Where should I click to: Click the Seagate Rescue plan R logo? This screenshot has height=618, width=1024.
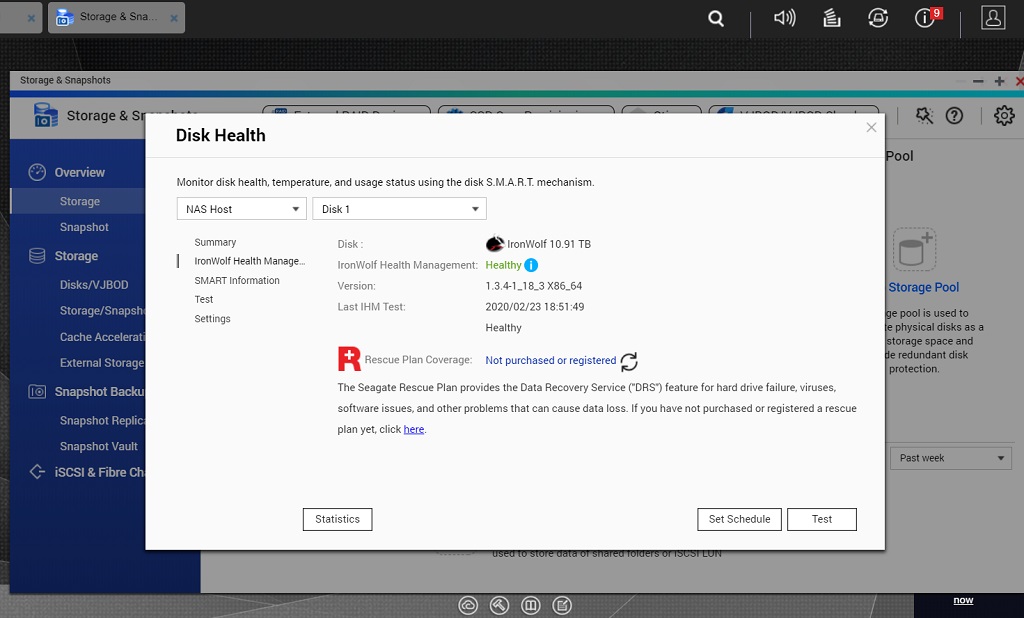349,359
